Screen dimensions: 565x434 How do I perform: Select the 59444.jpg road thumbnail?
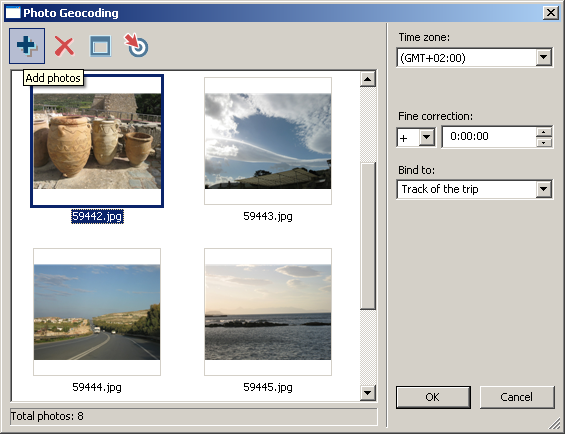pyautogui.click(x=97, y=312)
